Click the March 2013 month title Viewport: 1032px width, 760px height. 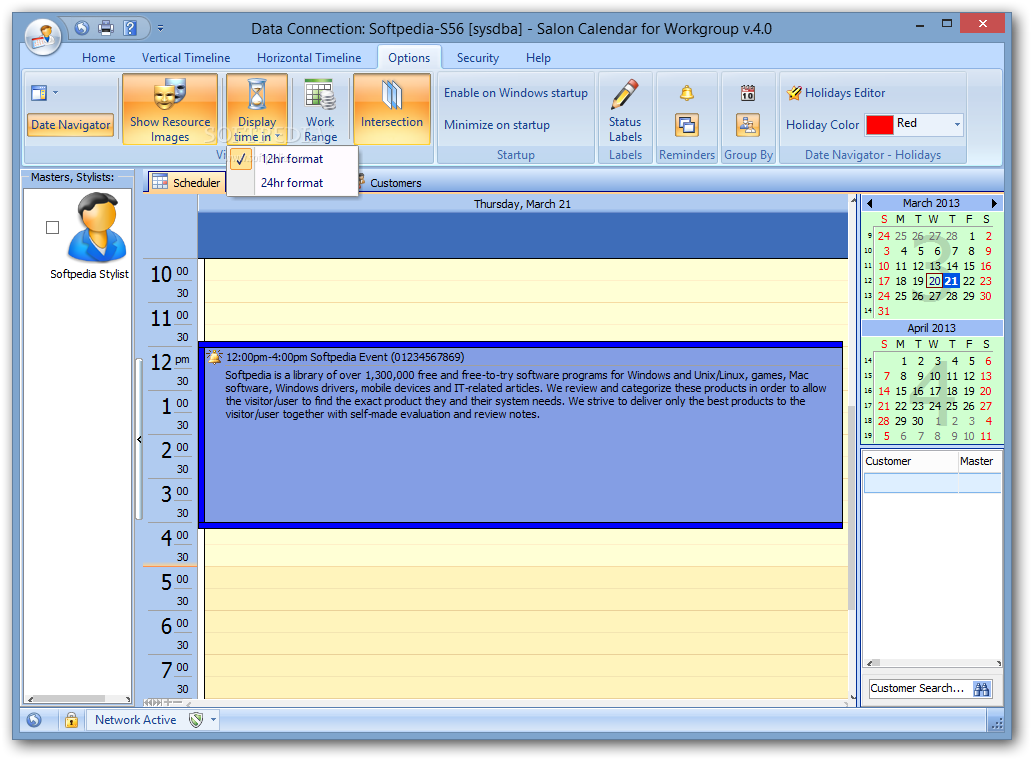point(931,203)
